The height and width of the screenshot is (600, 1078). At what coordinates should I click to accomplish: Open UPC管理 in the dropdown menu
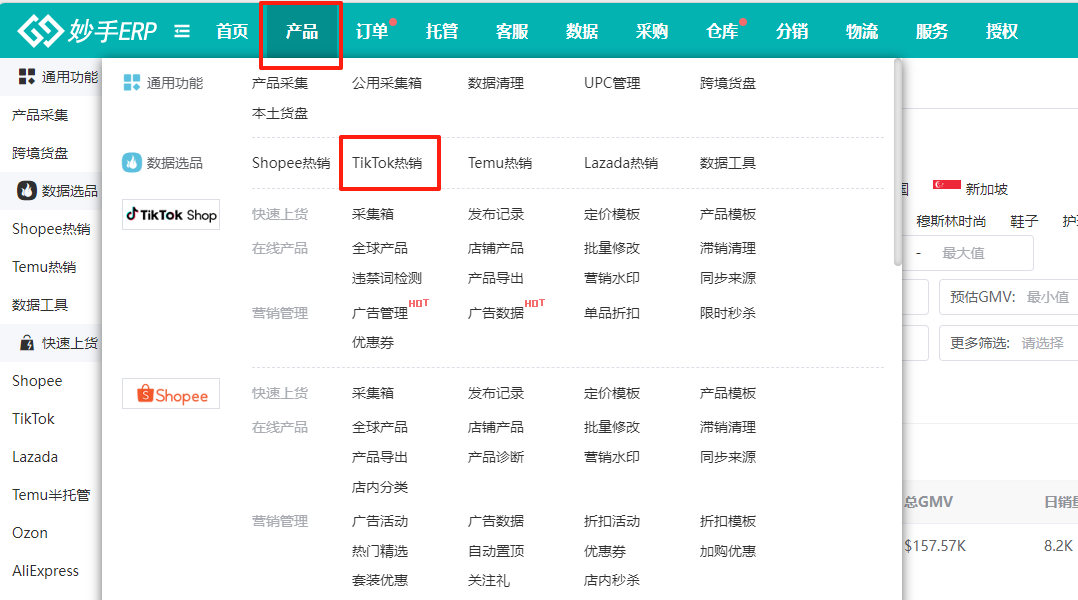point(612,83)
